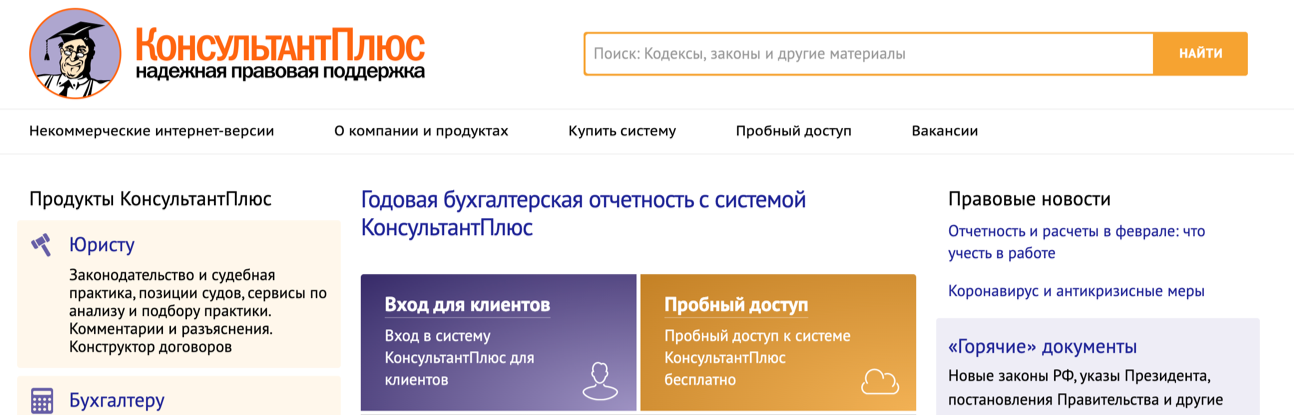Viewport: 1295px width, 415px height.
Task: Open the Юристу product link
Action: (101, 245)
